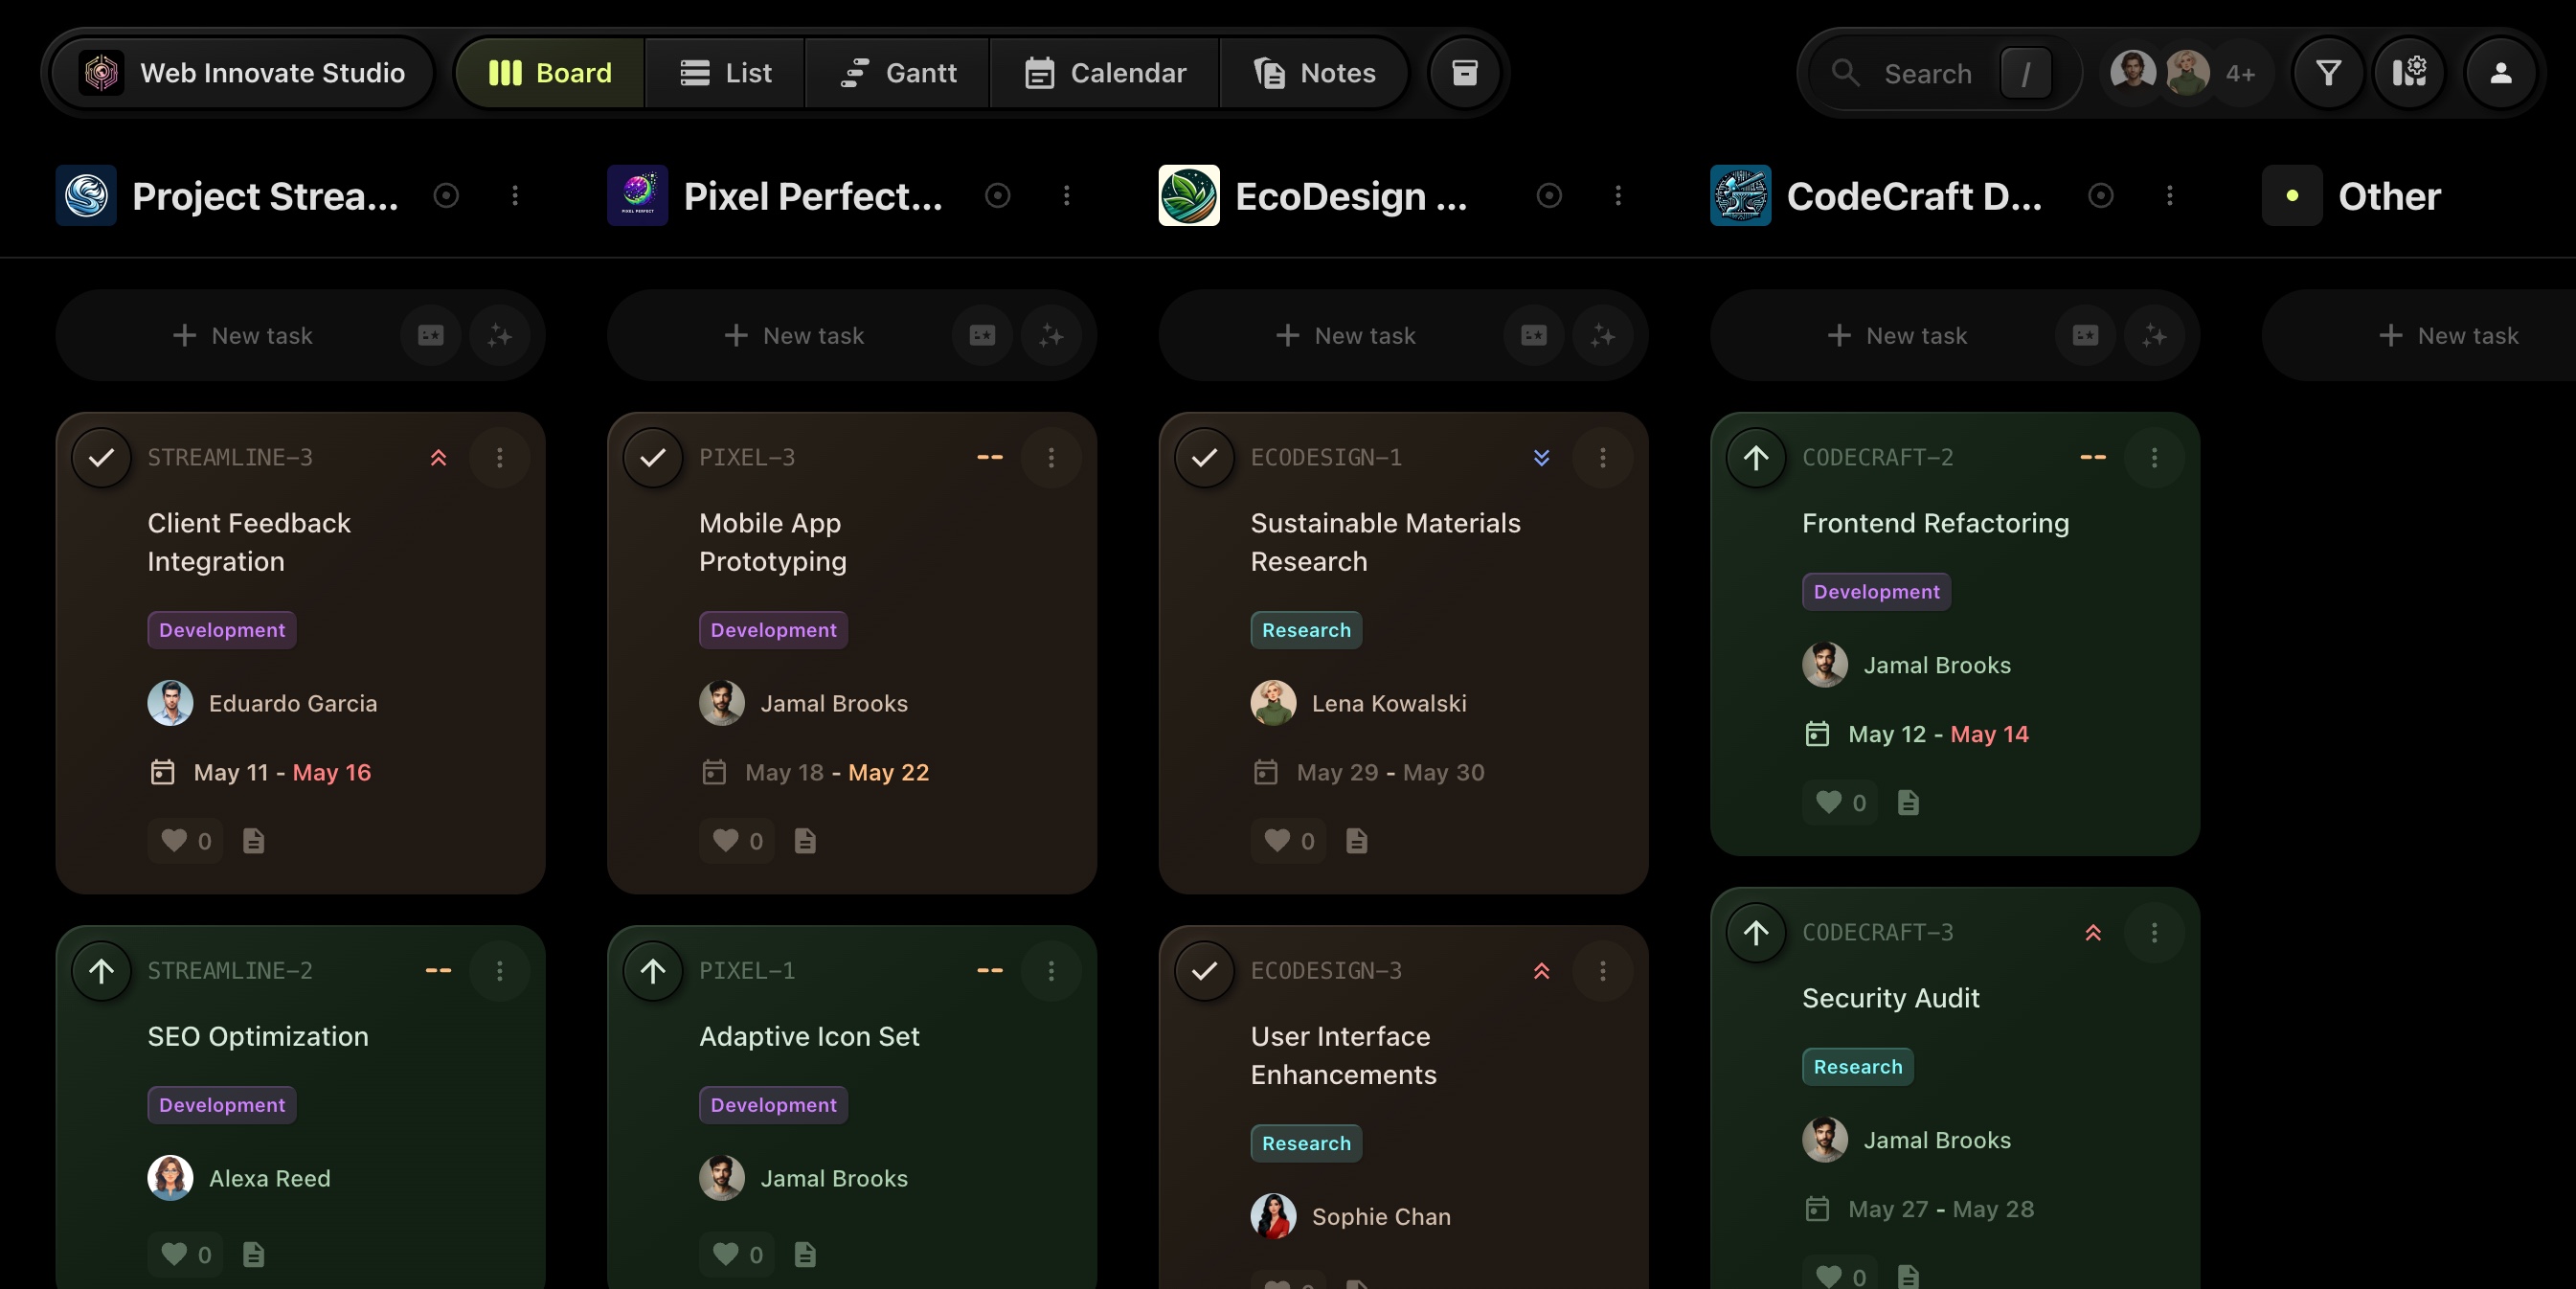Like the Frontend Refactoring task with heart
The height and width of the screenshot is (1289, 2576).
tap(1829, 802)
